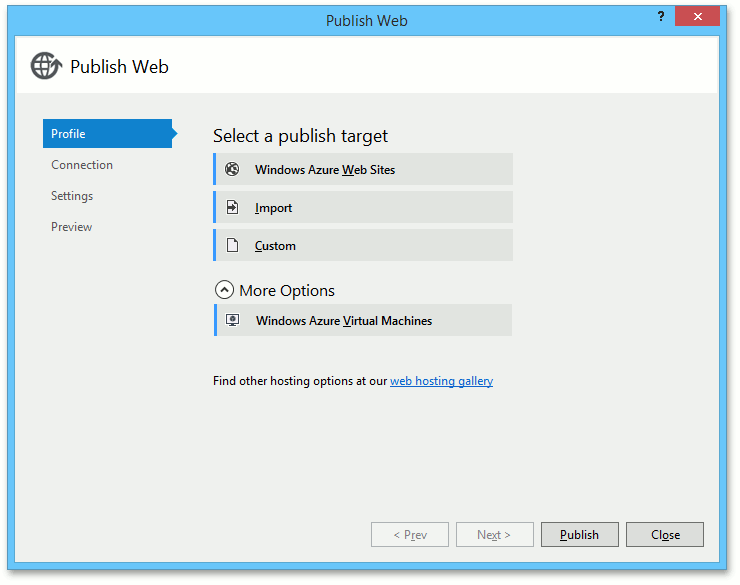Select the Profile step in sidebar
The width and height of the screenshot is (740, 585).
pyautogui.click(x=107, y=134)
